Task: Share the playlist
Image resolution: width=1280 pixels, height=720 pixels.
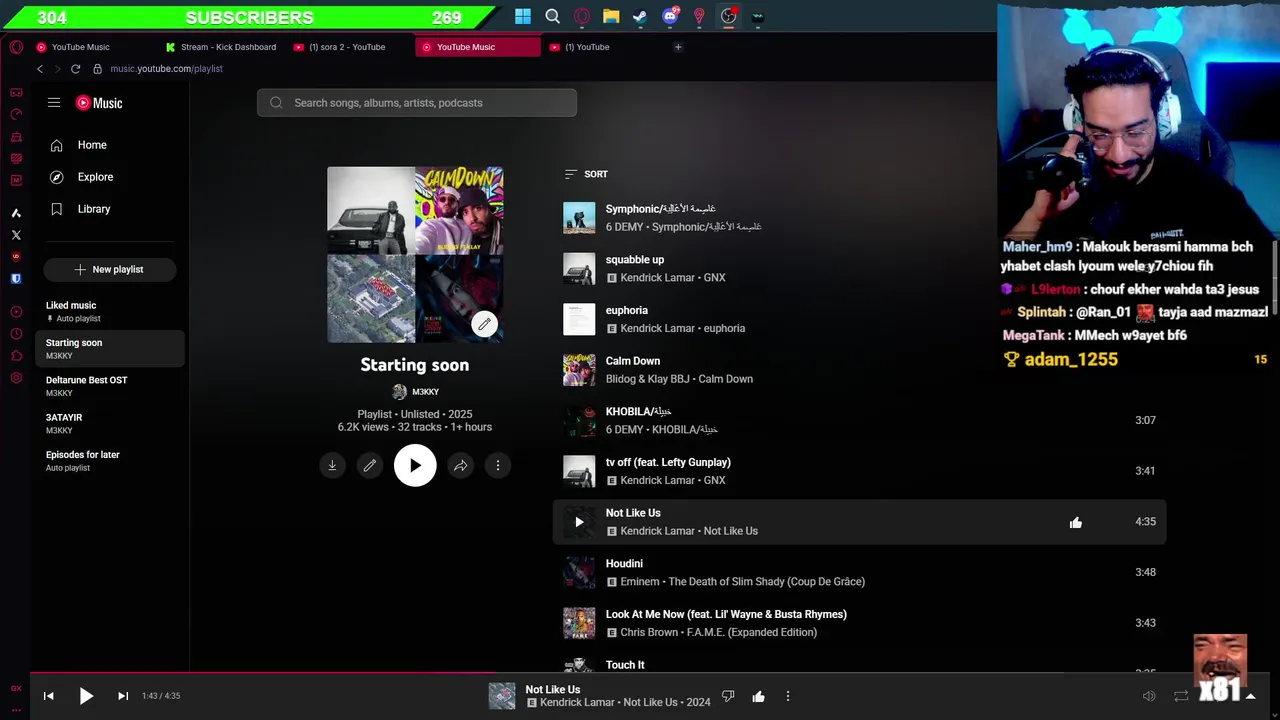Action: [460, 465]
